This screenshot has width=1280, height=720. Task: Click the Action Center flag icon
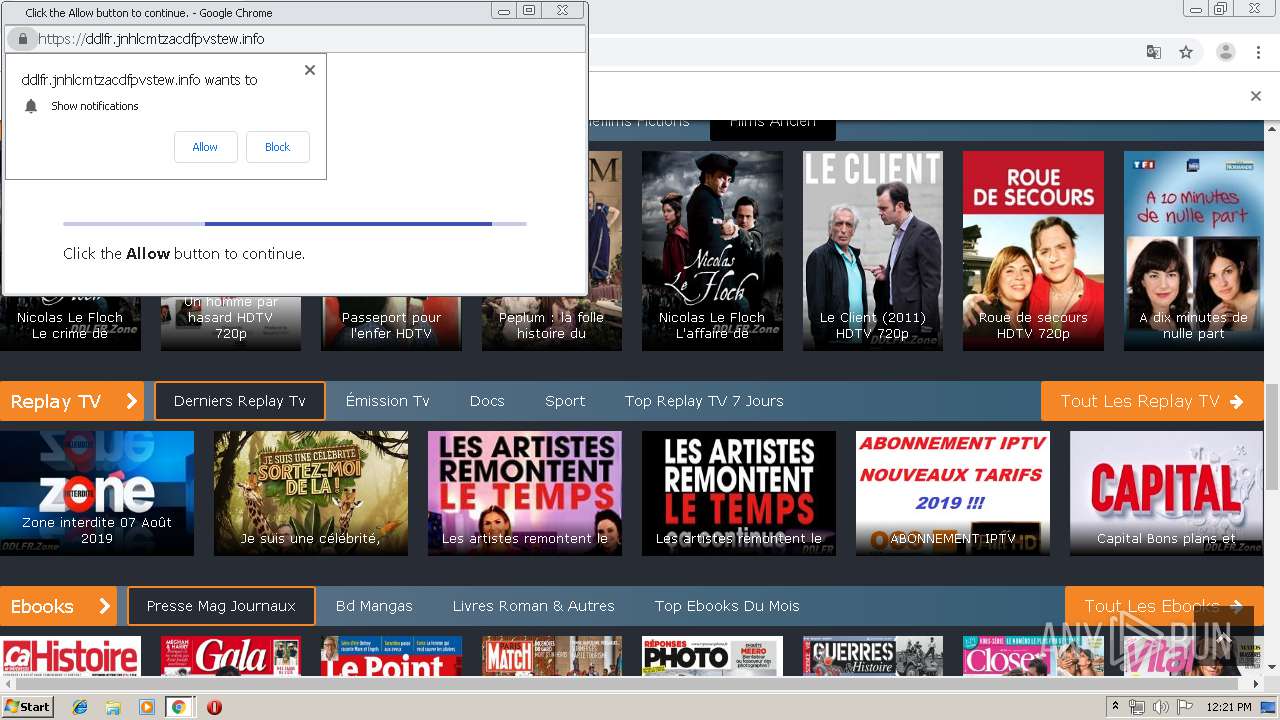1185,707
